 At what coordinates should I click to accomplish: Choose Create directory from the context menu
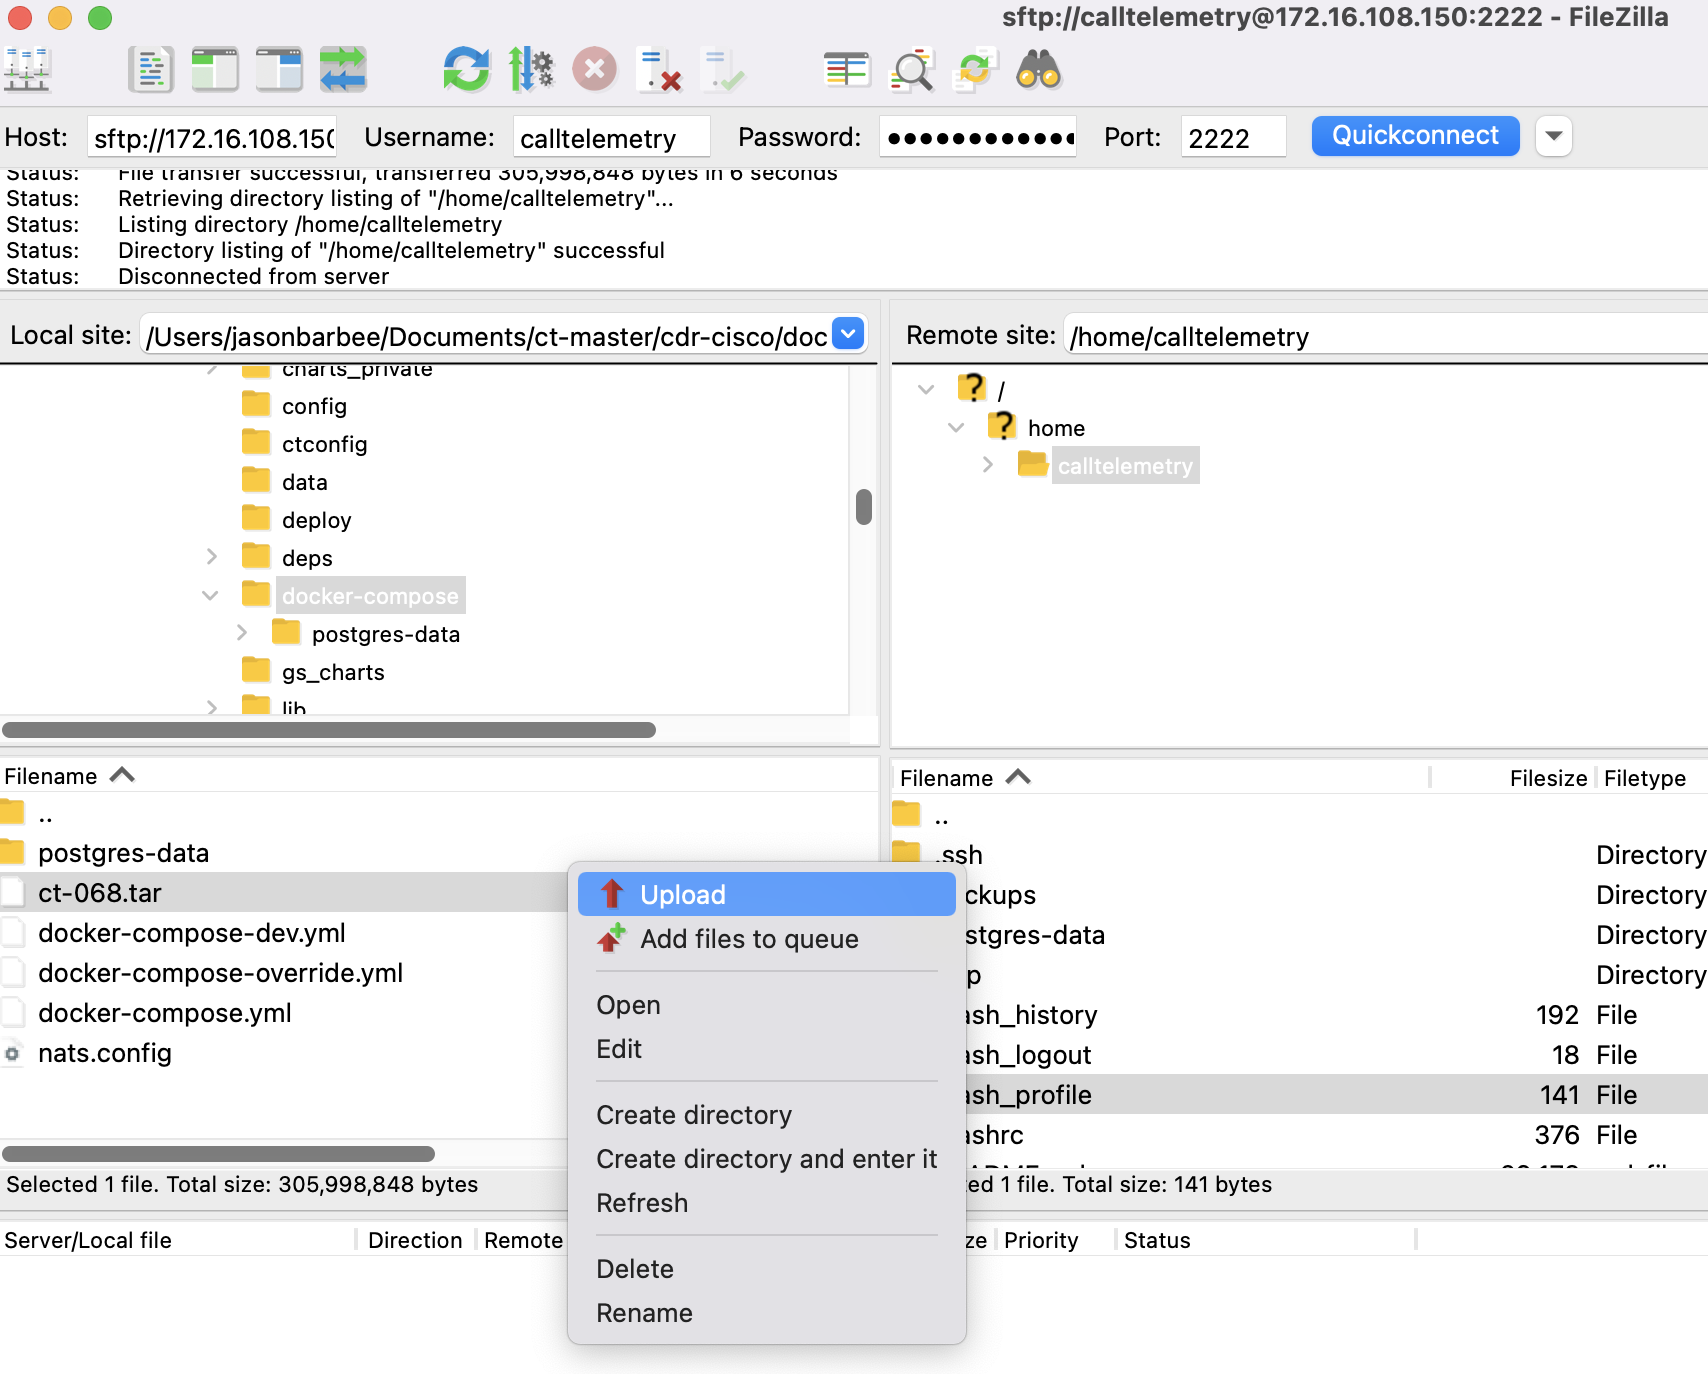(x=694, y=1114)
